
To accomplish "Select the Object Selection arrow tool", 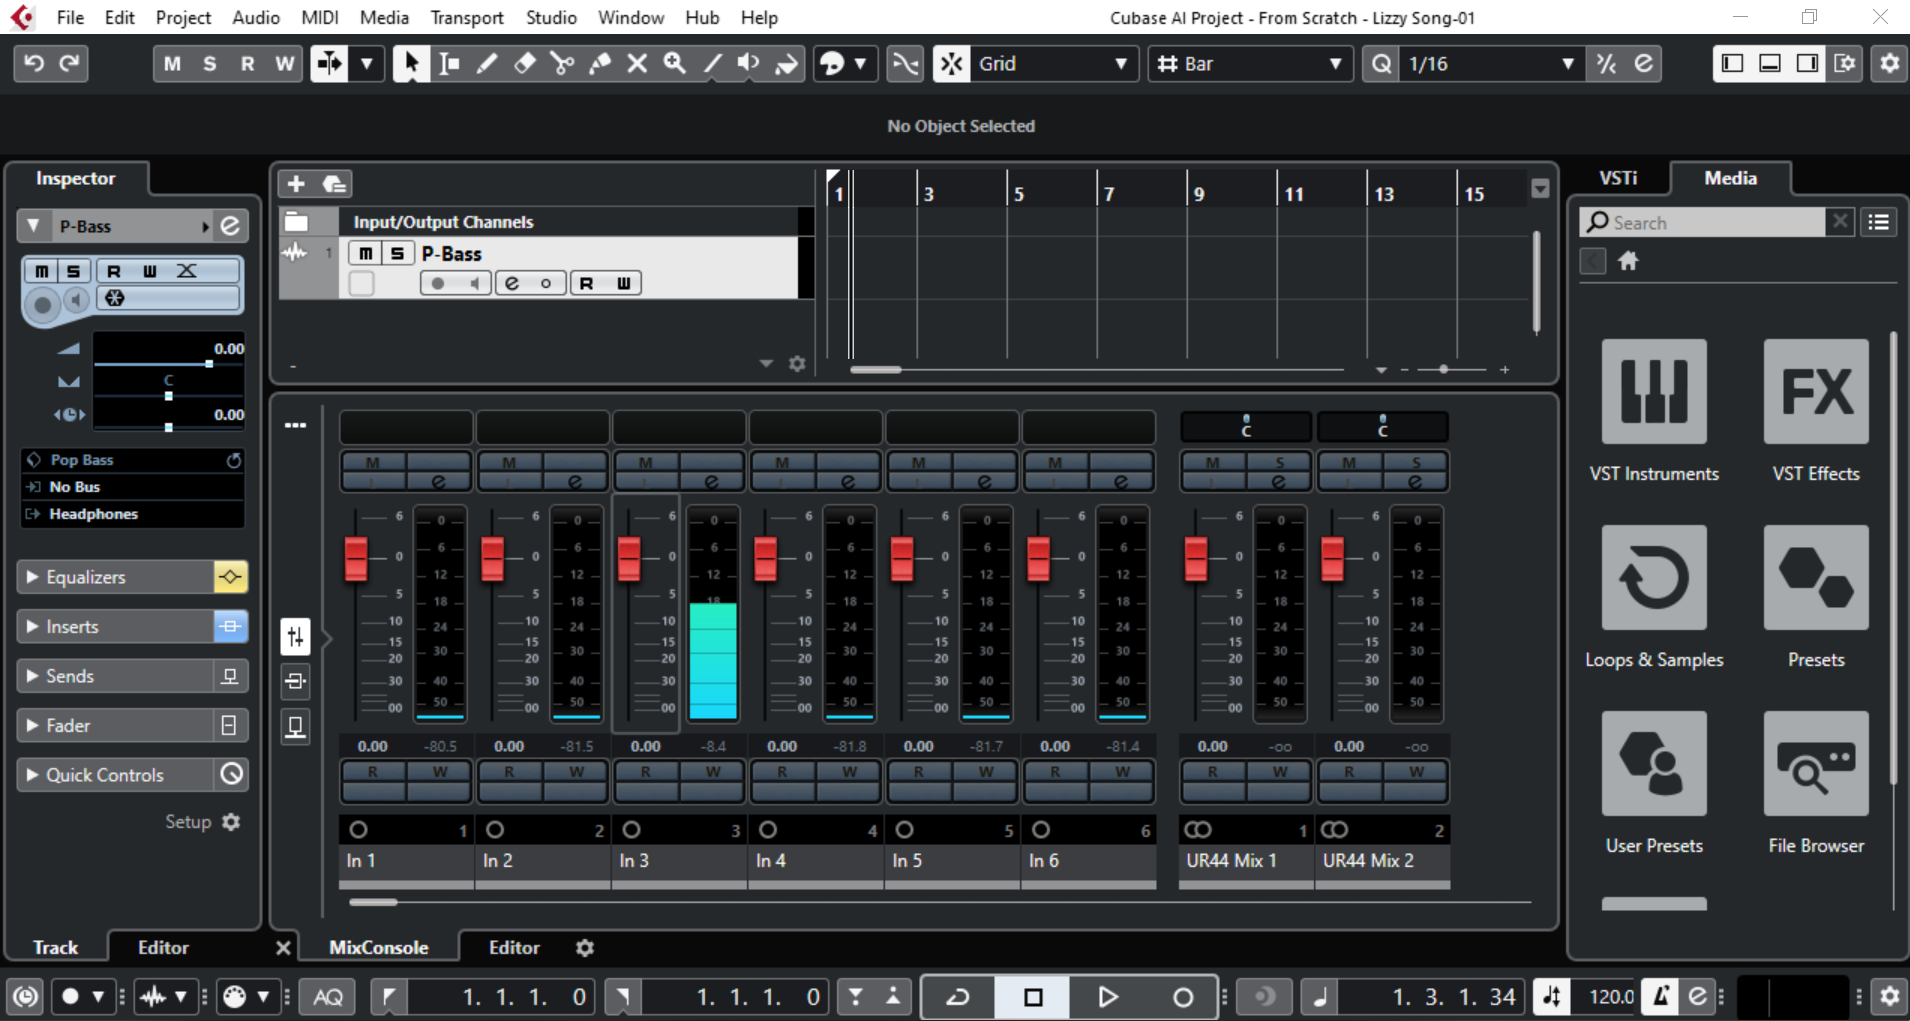I will [410, 64].
